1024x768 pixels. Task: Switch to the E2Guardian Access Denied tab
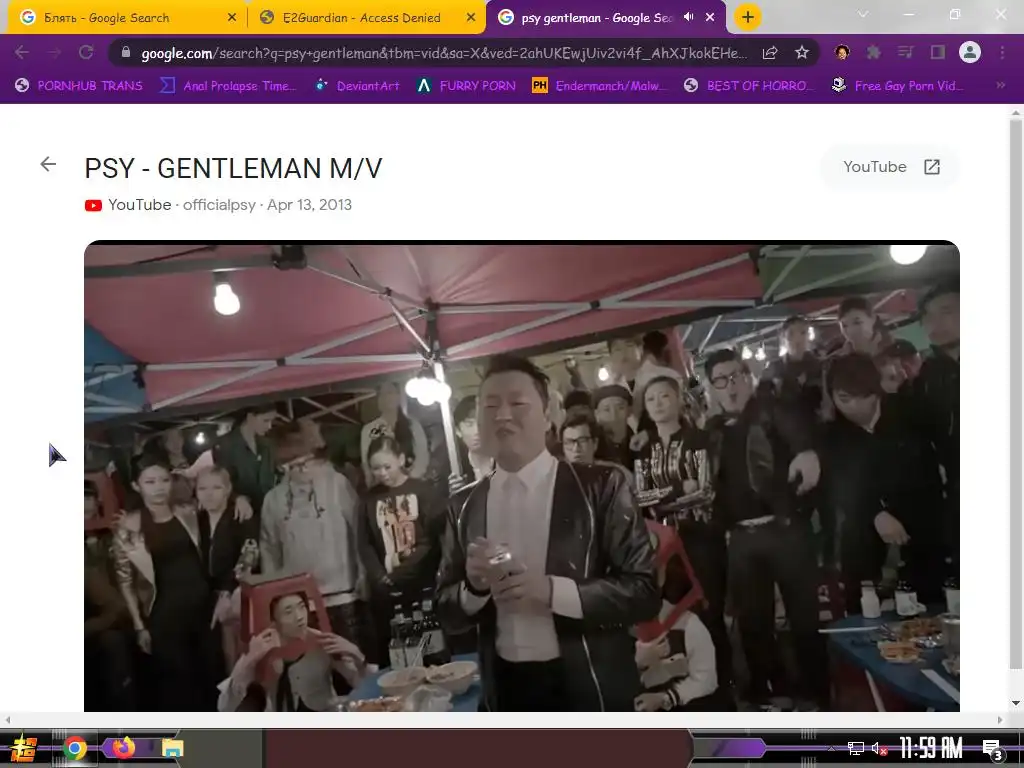[x=368, y=18]
